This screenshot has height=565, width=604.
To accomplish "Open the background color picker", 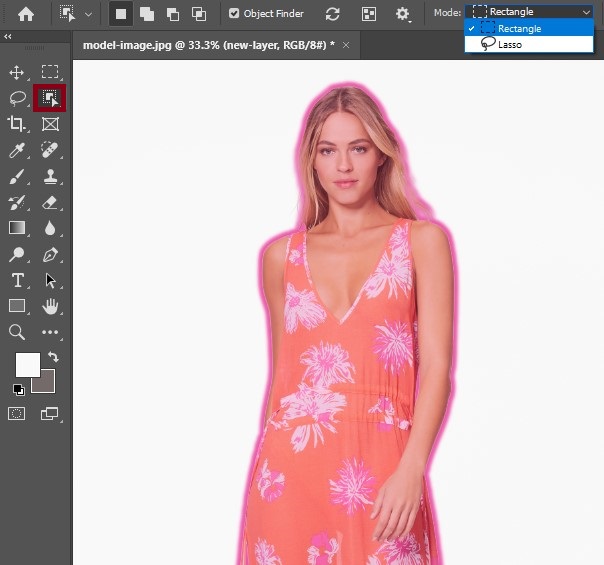I will click(48, 385).
